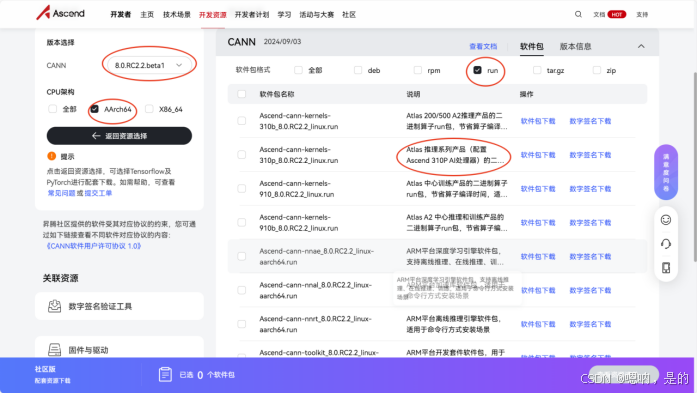Uncheck the run format checkbox
698x393 pixels.
[x=477, y=70]
